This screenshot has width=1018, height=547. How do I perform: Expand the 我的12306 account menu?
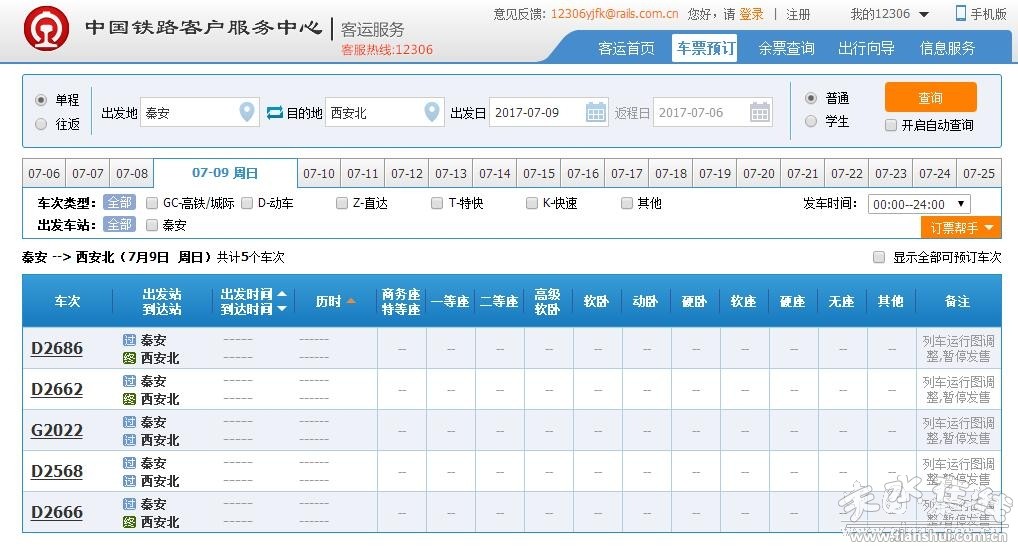pyautogui.click(x=890, y=14)
